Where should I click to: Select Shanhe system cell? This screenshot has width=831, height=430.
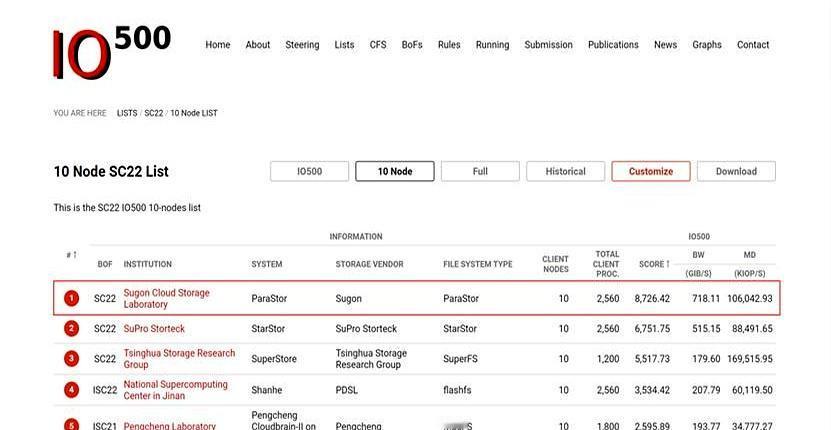tap(267, 390)
